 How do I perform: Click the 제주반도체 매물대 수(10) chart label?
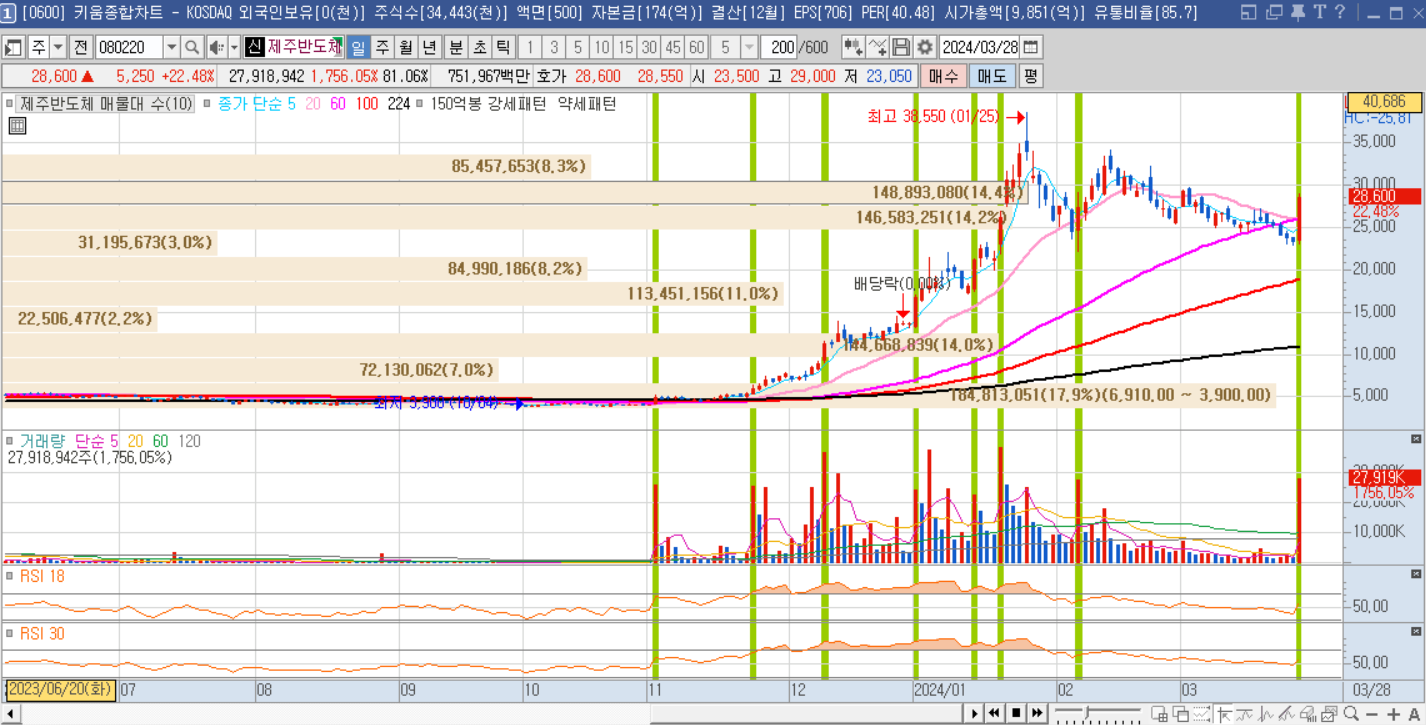point(105,103)
